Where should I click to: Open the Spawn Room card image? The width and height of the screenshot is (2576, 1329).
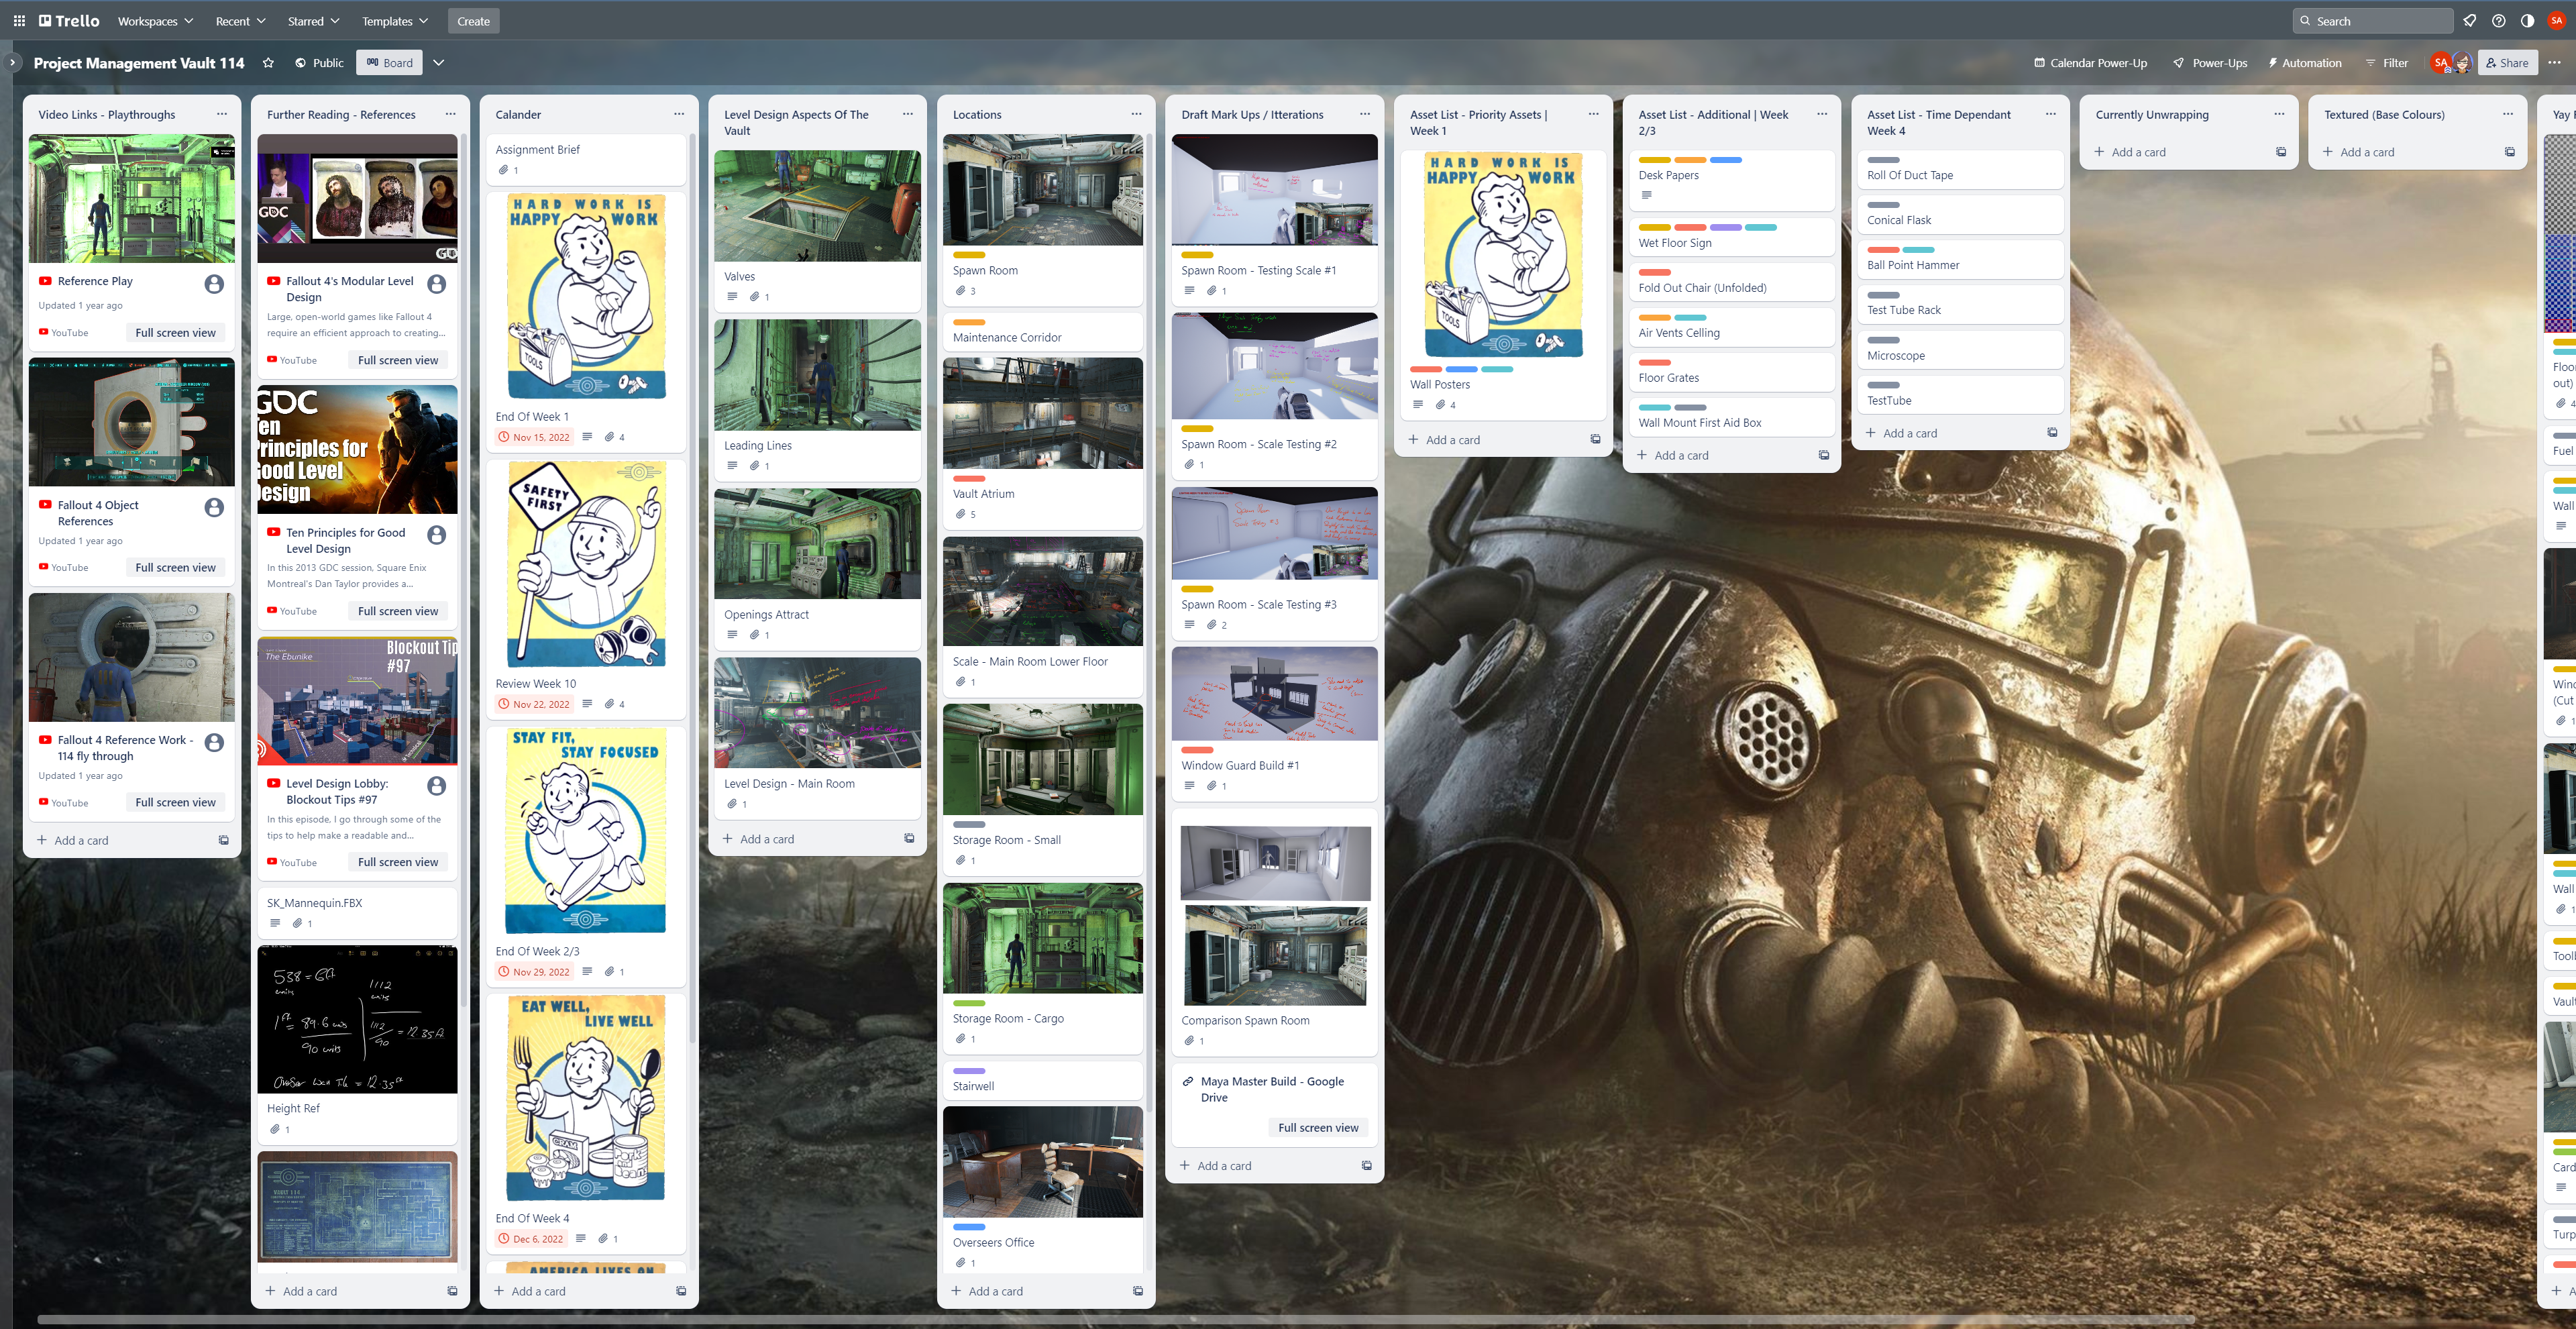[1043, 190]
